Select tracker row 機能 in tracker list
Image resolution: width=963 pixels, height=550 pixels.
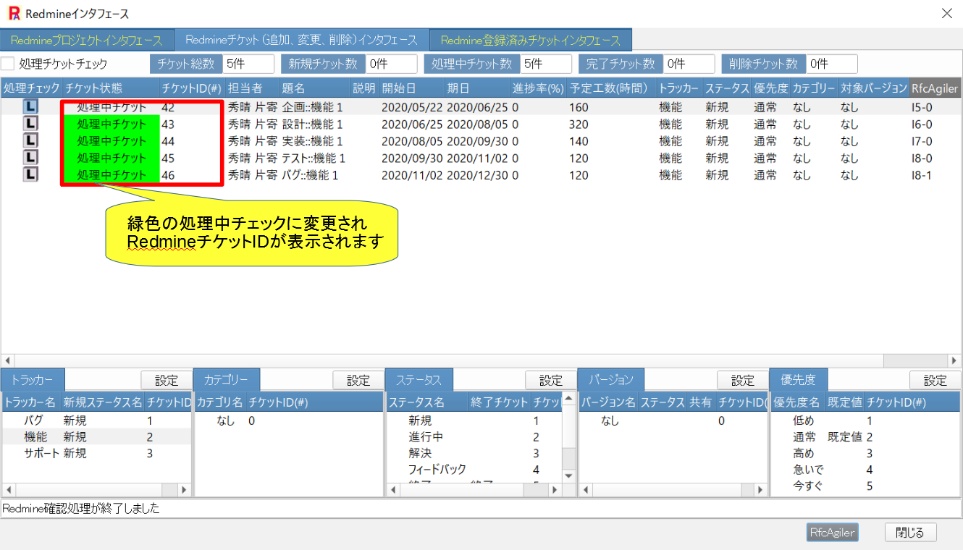coord(96,436)
